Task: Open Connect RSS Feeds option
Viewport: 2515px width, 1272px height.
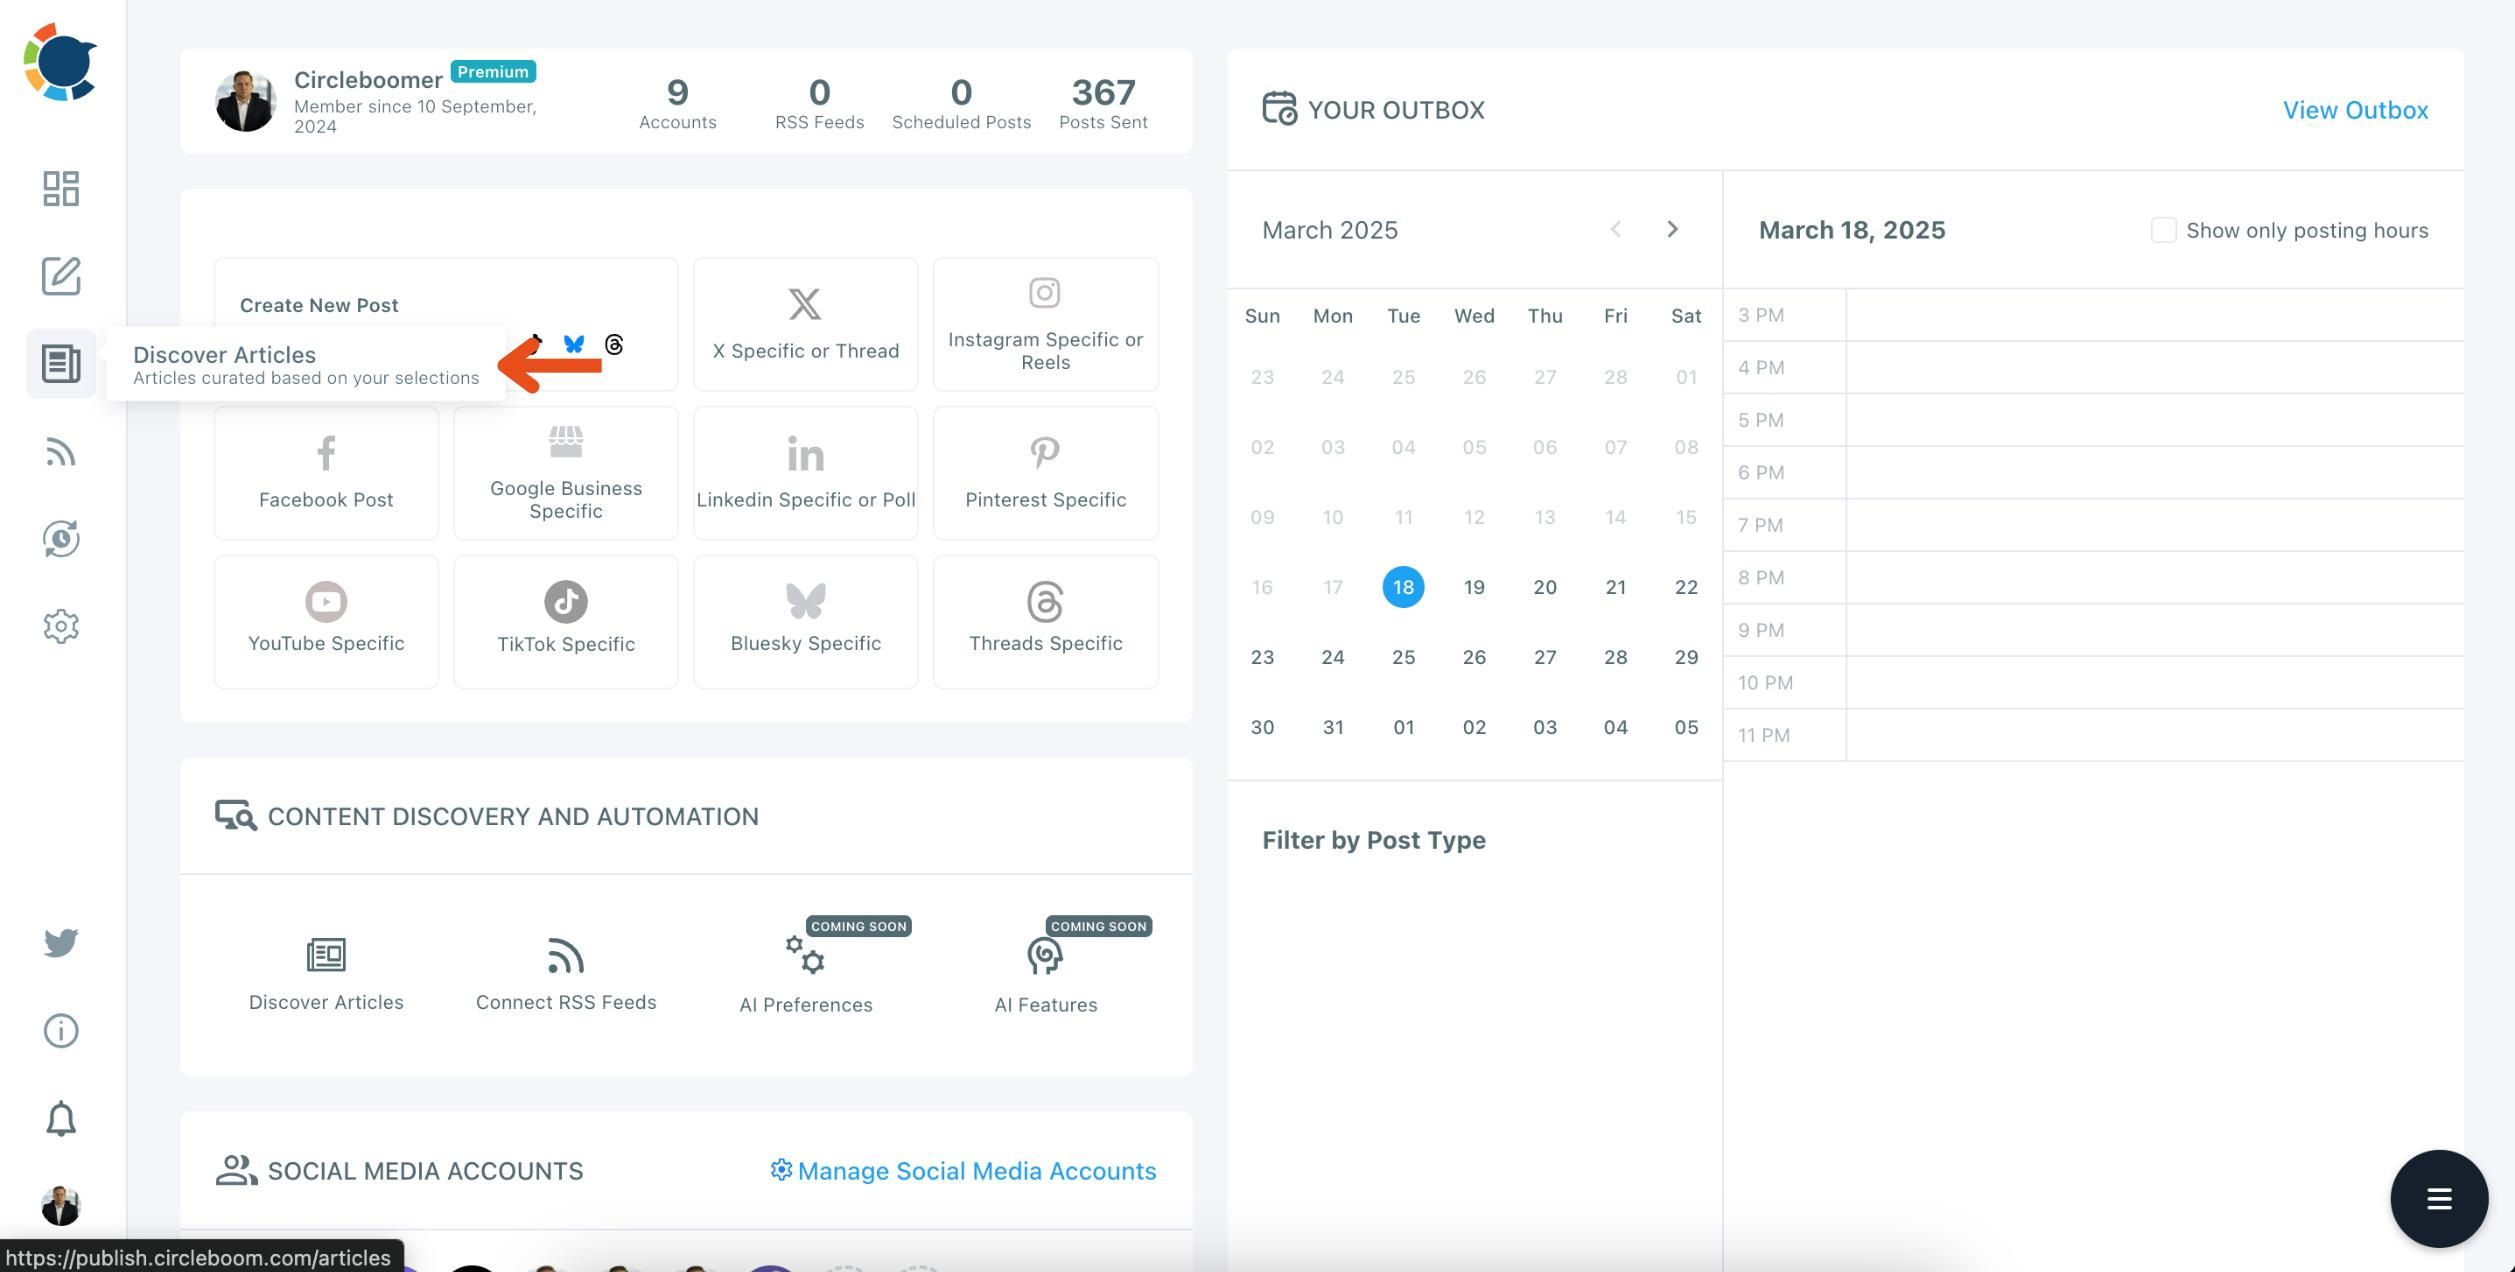Action: (566, 975)
